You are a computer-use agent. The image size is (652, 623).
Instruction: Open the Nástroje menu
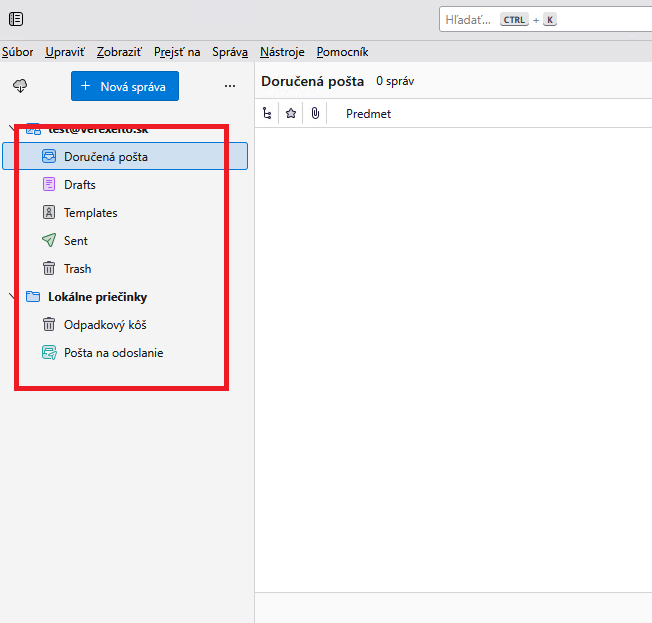click(282, 52)
